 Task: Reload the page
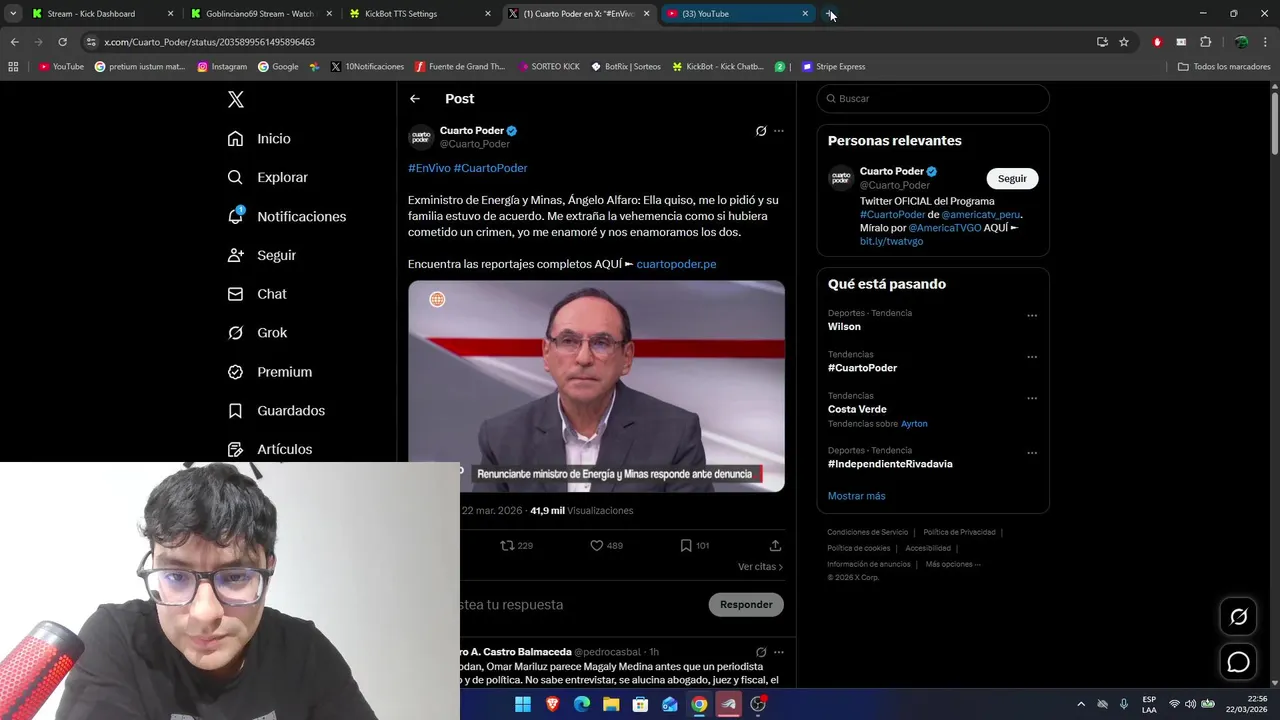click(x=62, y=42)
